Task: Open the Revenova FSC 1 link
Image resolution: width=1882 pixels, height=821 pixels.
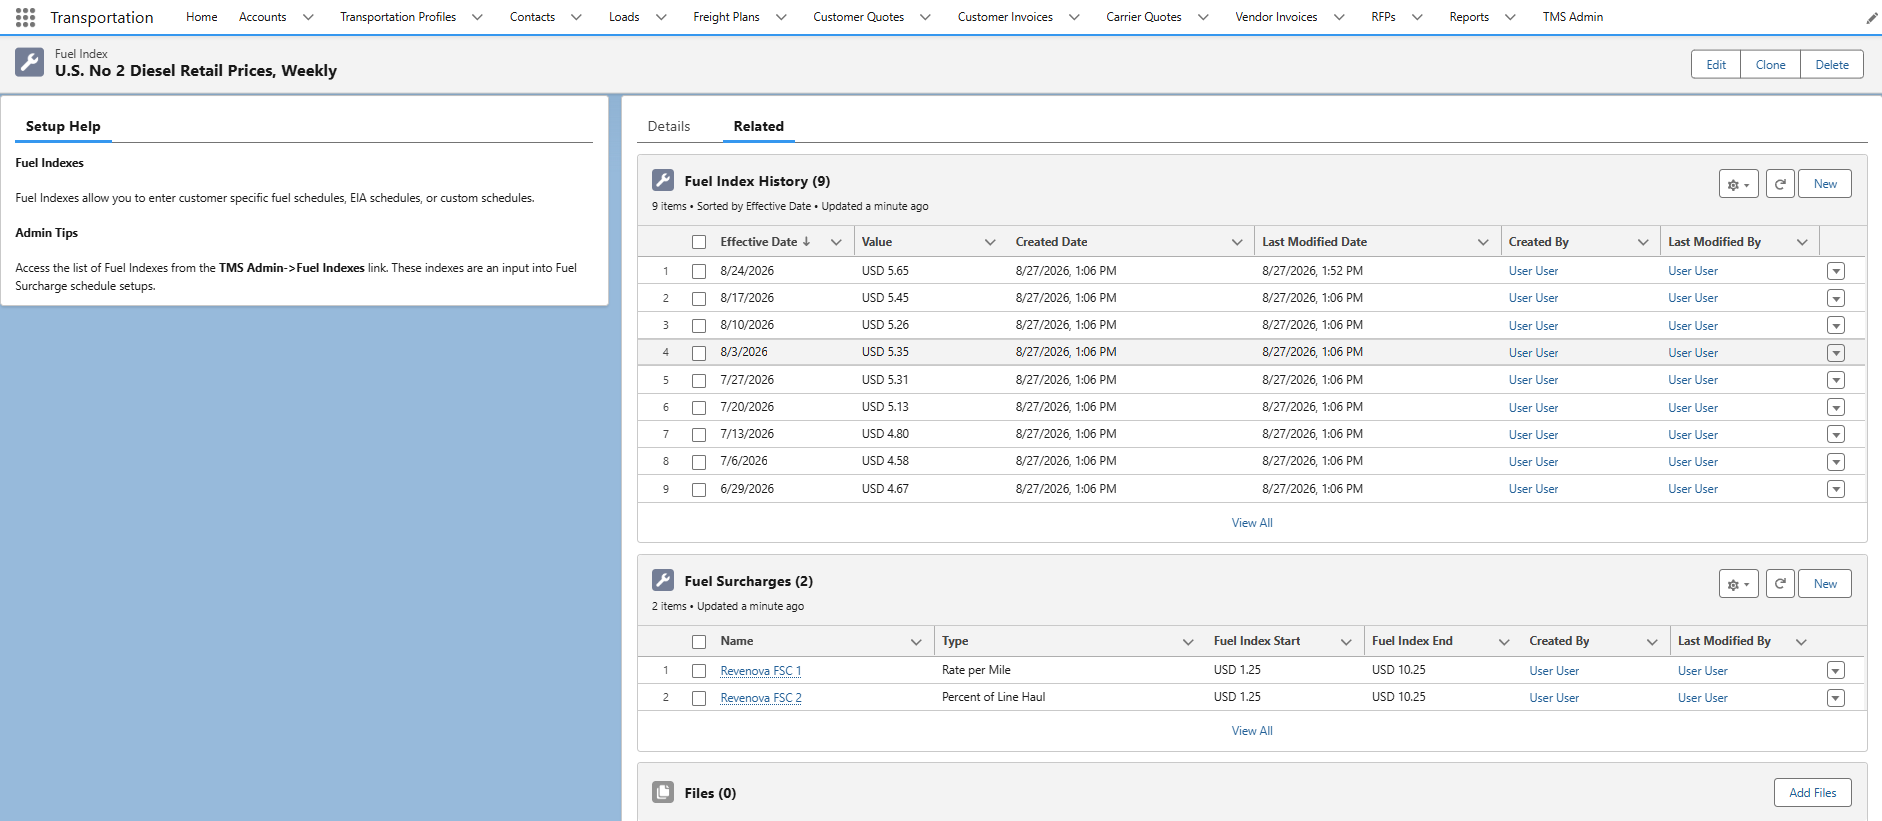Action: 761,671
